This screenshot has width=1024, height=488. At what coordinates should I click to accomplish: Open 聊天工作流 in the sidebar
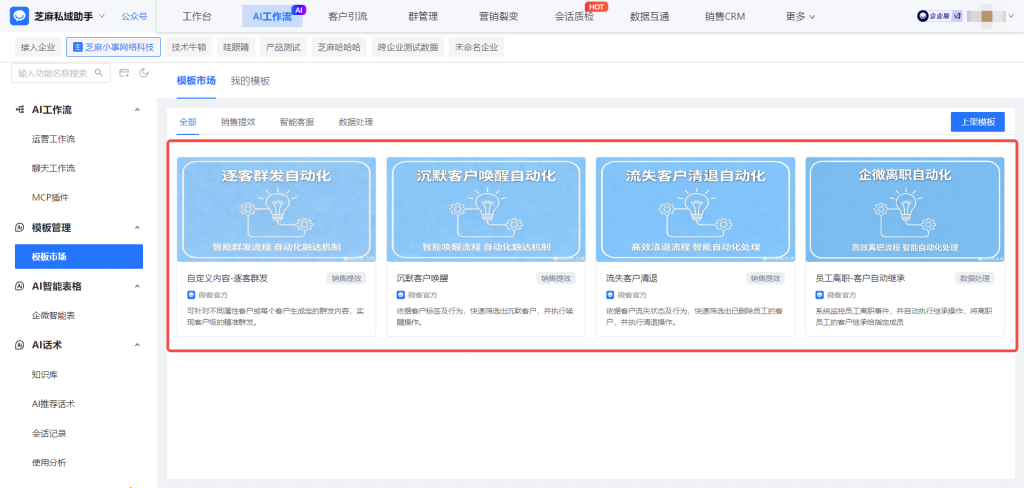[54, 168]
